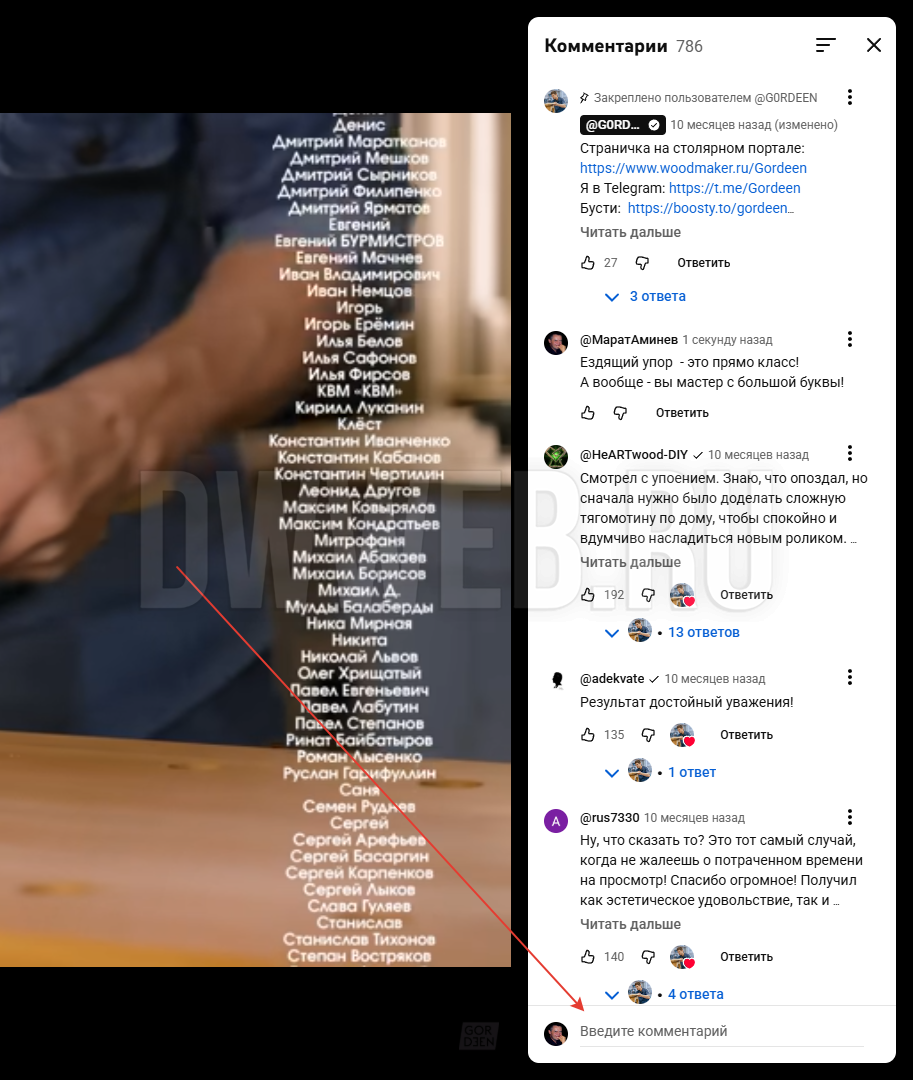913x1080 pixels.
Task: Expand the 3 ответа replies
Action: [x=645, y=296]
